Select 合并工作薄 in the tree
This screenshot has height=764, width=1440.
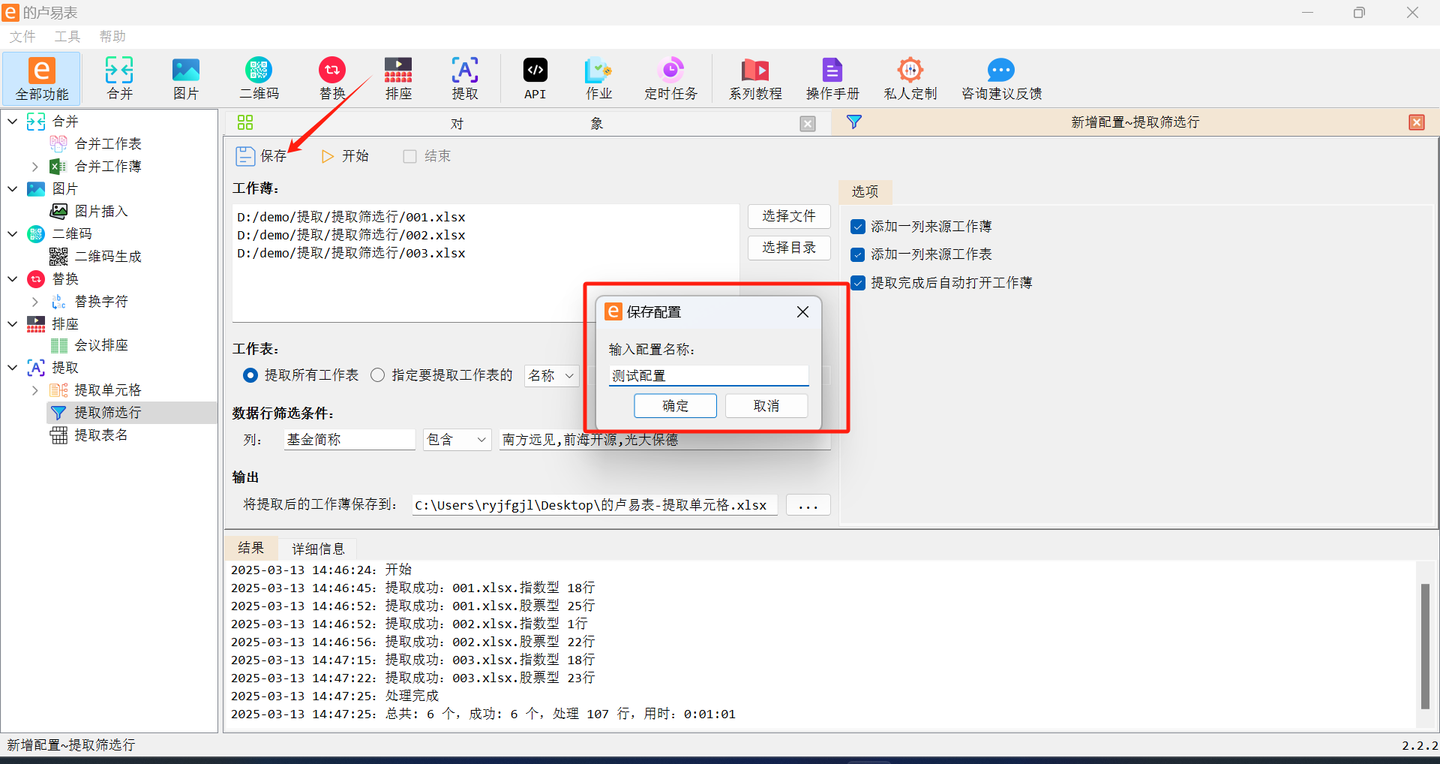108,166
